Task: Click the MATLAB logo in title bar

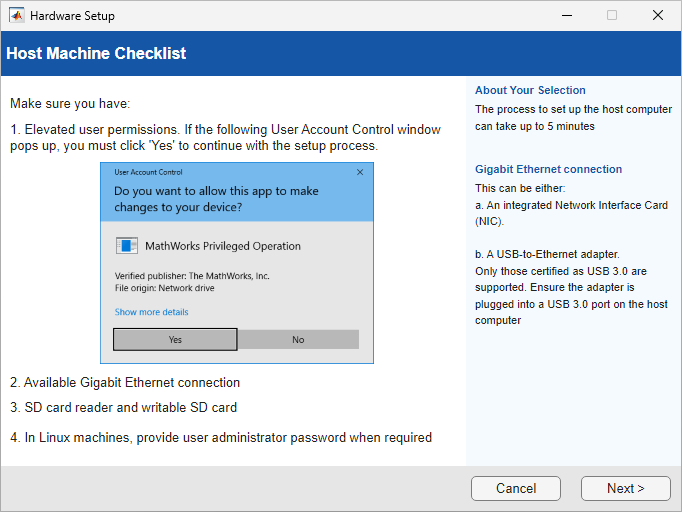Action: click(x=17, y=16)
